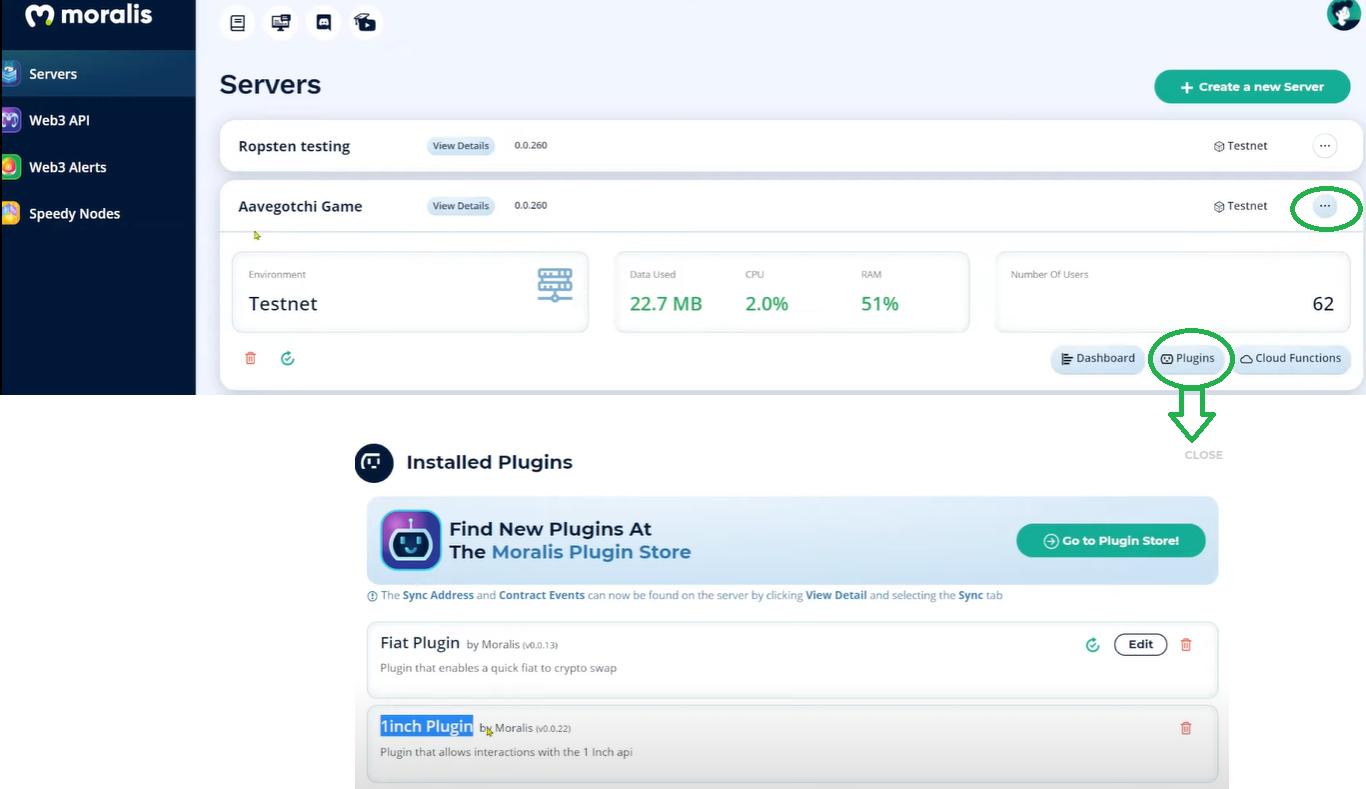Click the 1inch Plugin description text
Viewport: 1366px width, 789px height.
[x=506, y=752]
